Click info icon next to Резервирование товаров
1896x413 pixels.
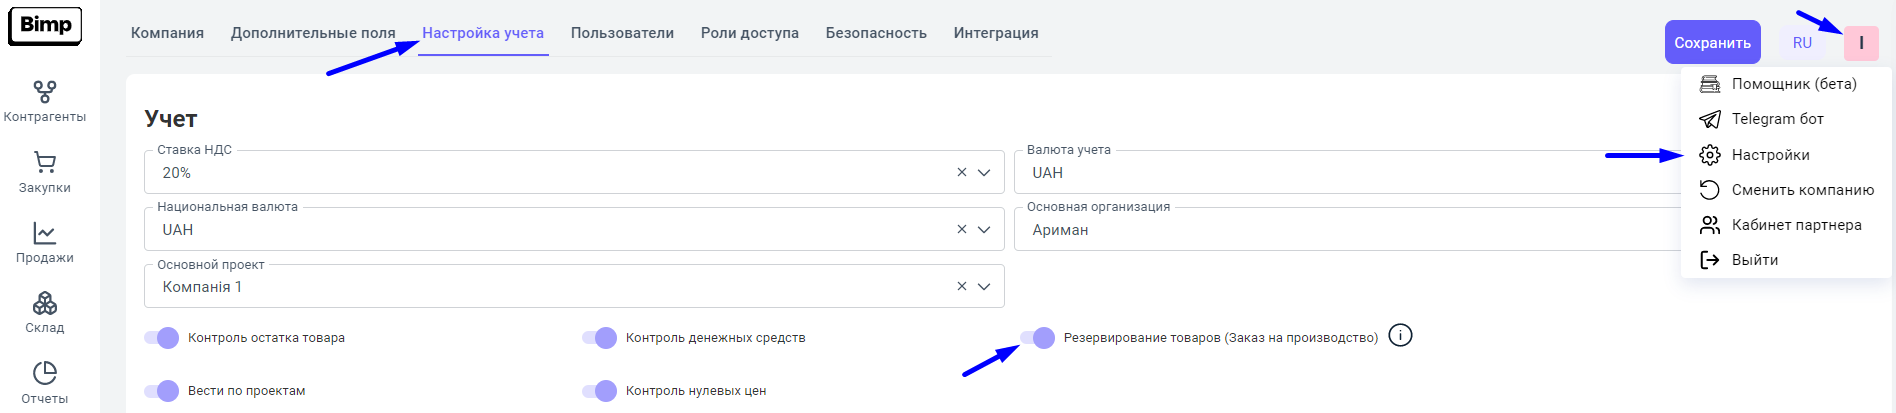[1400, 336]
